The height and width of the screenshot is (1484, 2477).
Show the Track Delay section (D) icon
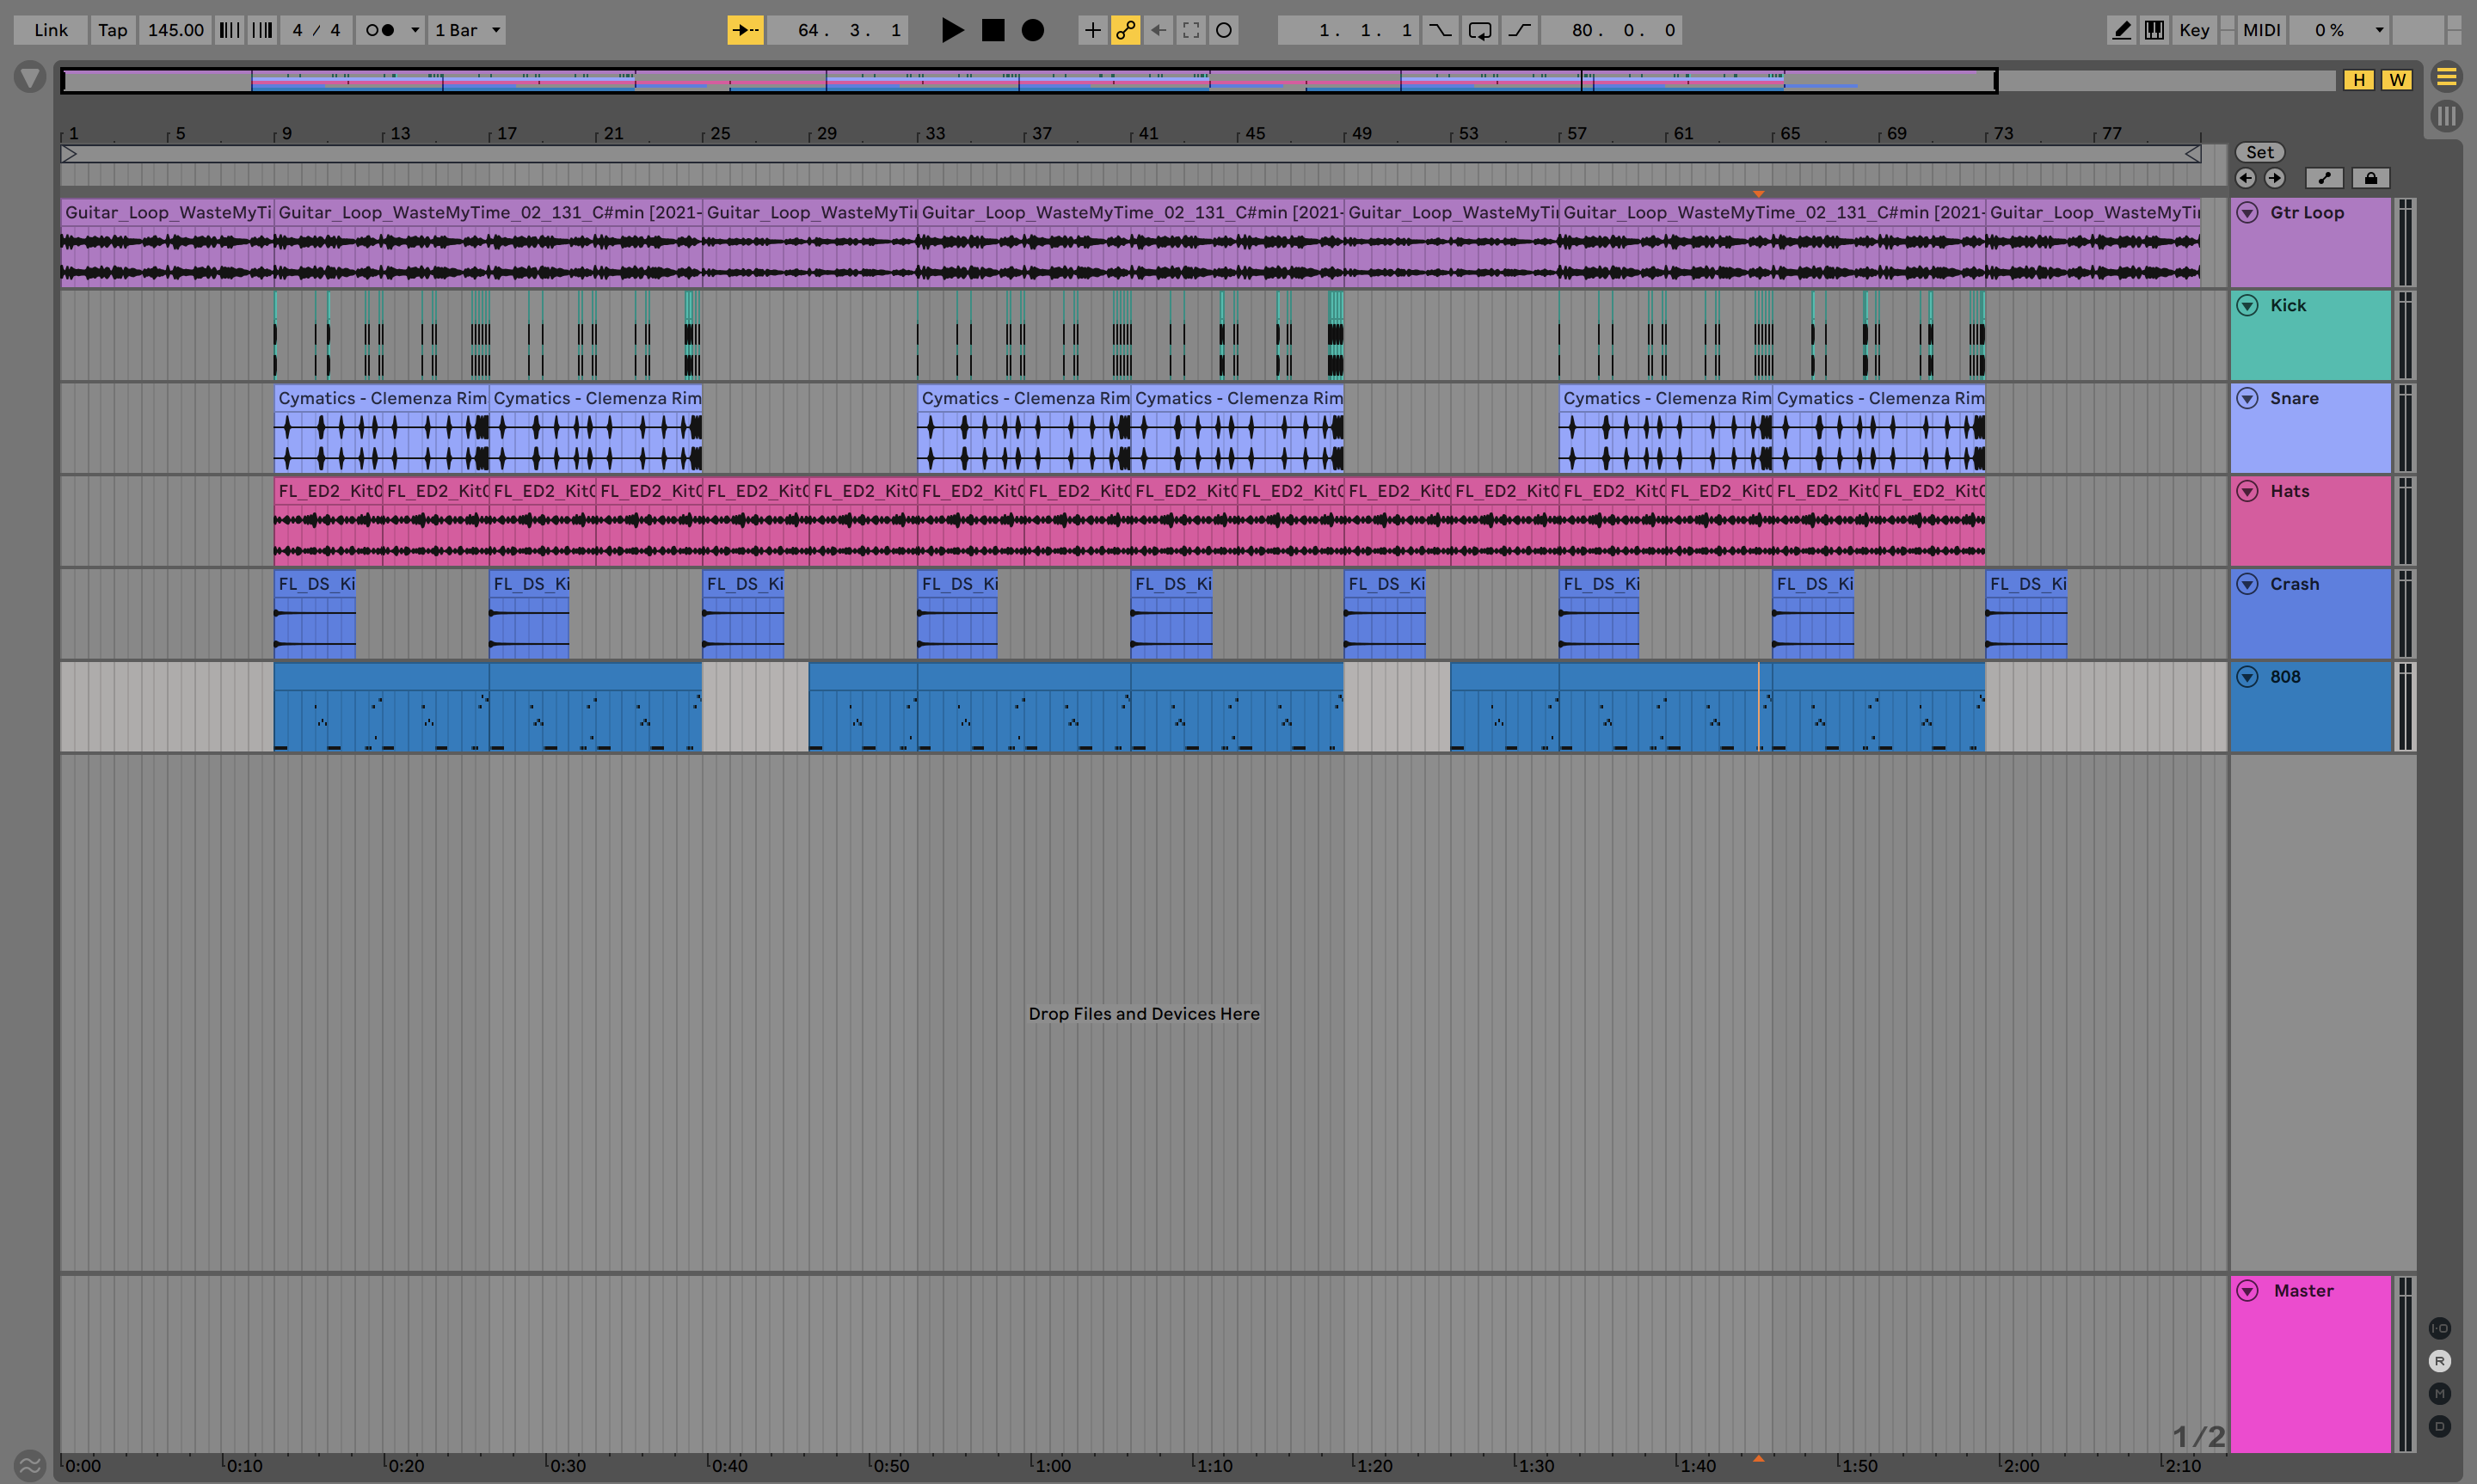(2440, 1427)
